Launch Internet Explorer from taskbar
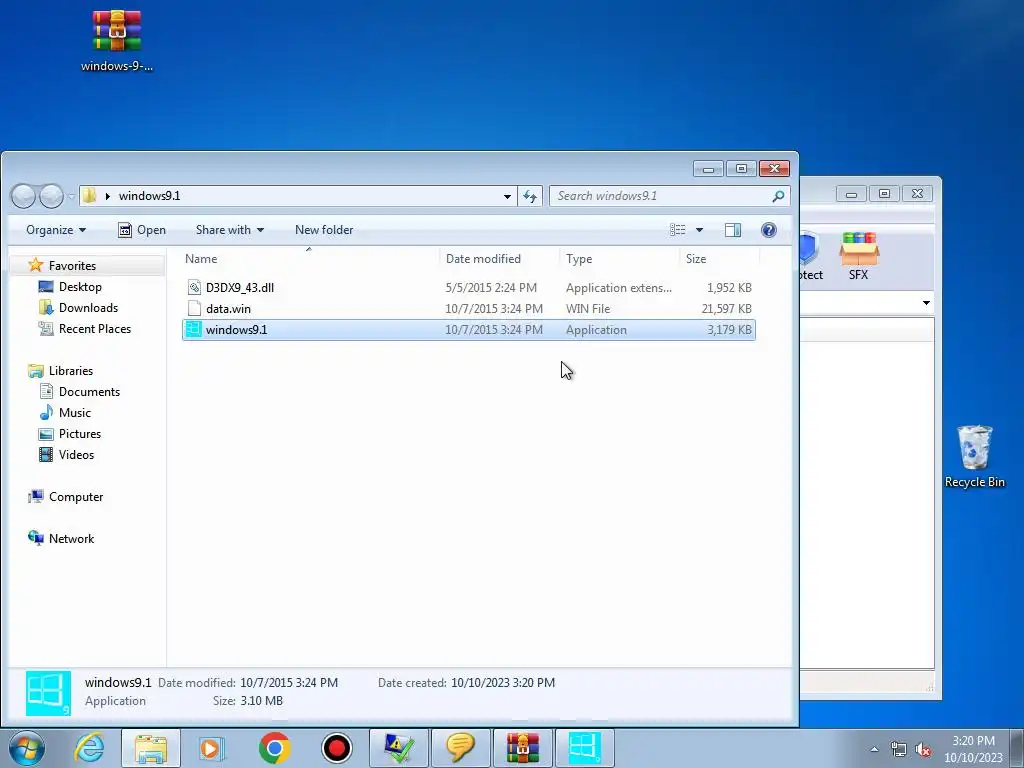The width and height of the screenshot is (1024, 768). pyautogui.click(x=89, y=748)
